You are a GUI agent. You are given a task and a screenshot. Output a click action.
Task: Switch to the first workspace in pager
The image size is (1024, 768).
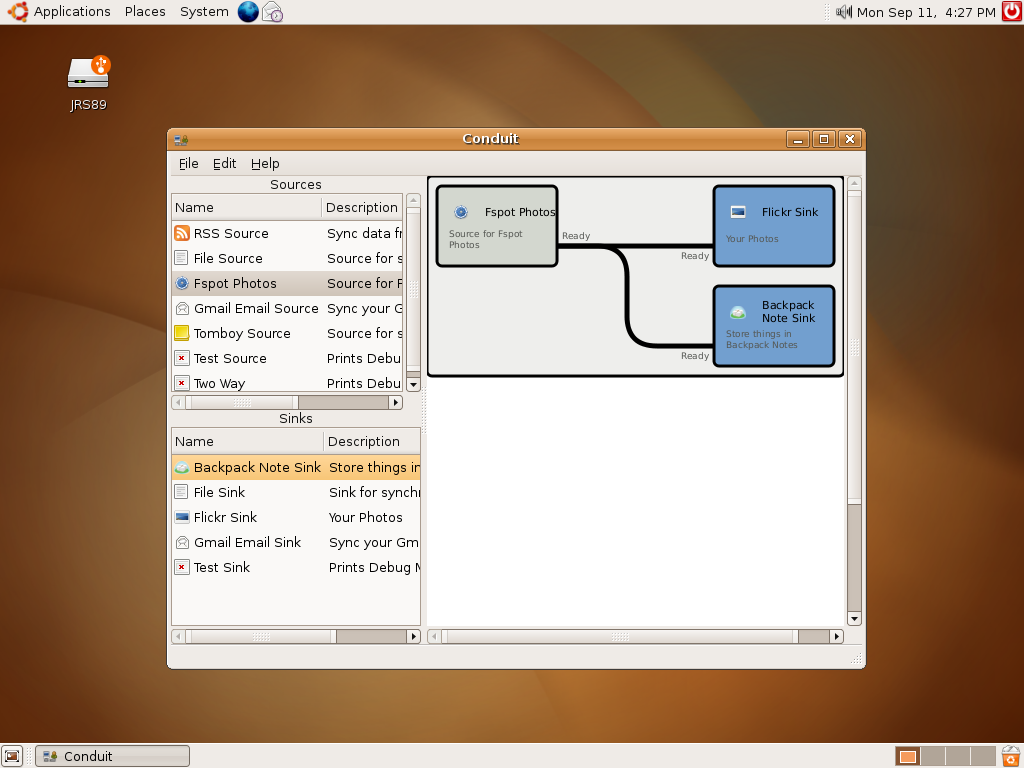click(x=908, y=756)
